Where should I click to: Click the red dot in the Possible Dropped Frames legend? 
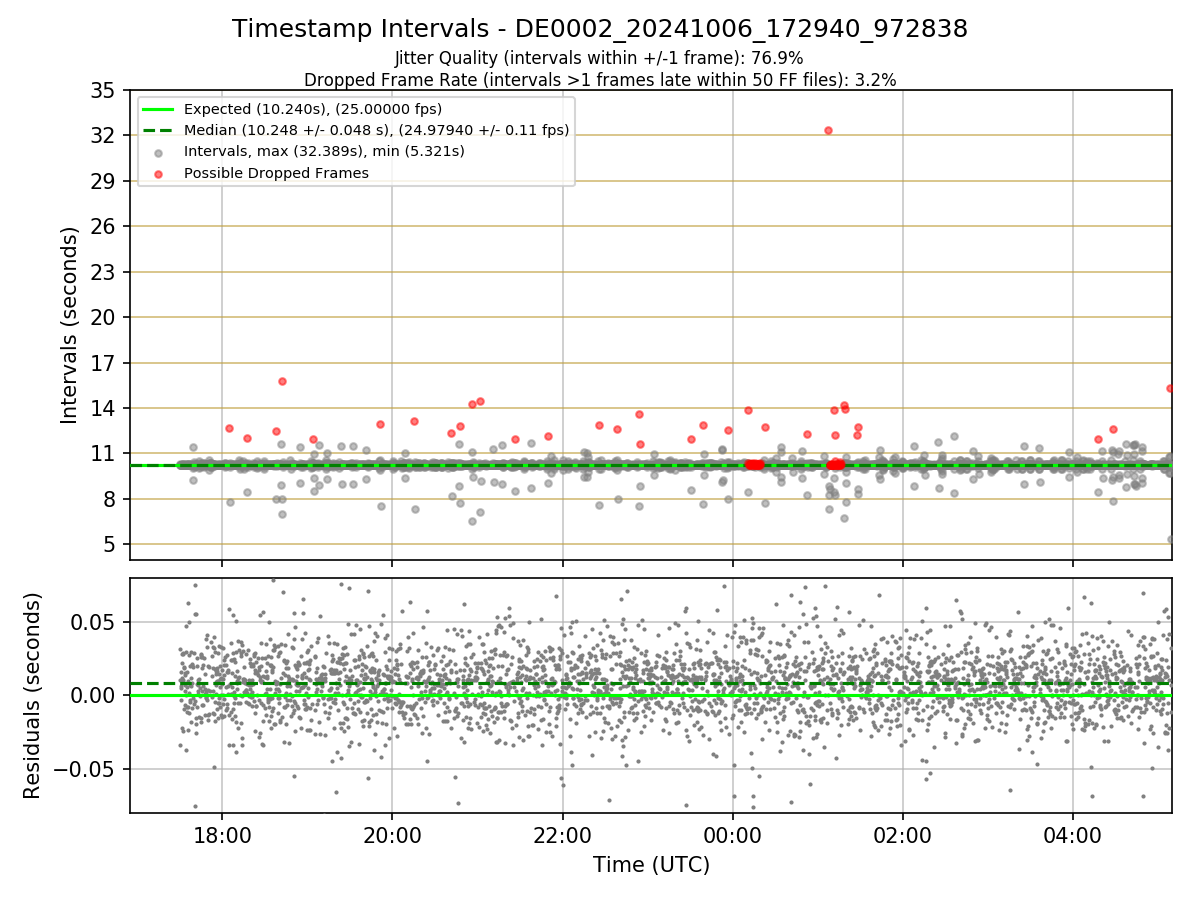[x=160, y=173]
